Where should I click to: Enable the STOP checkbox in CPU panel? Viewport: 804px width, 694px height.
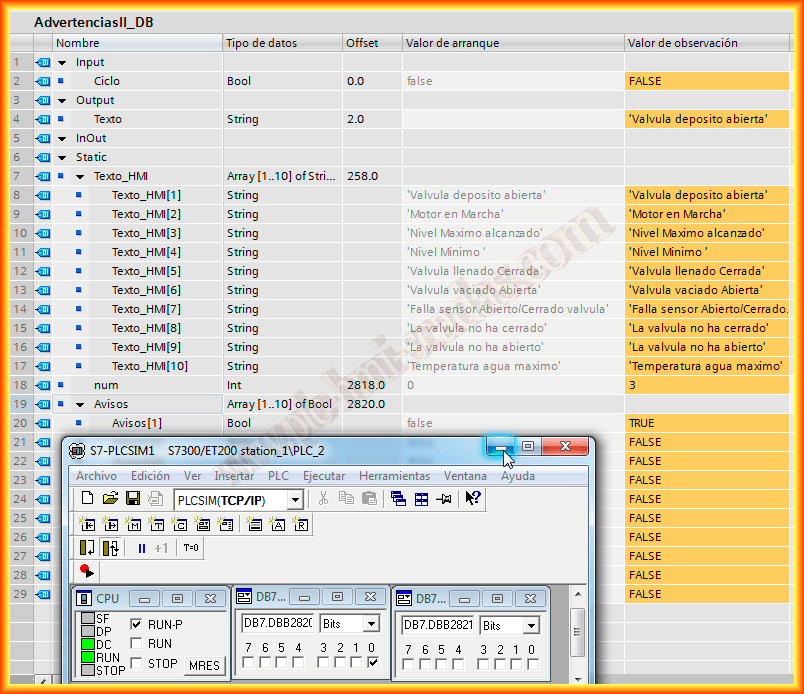click(137, 664)
